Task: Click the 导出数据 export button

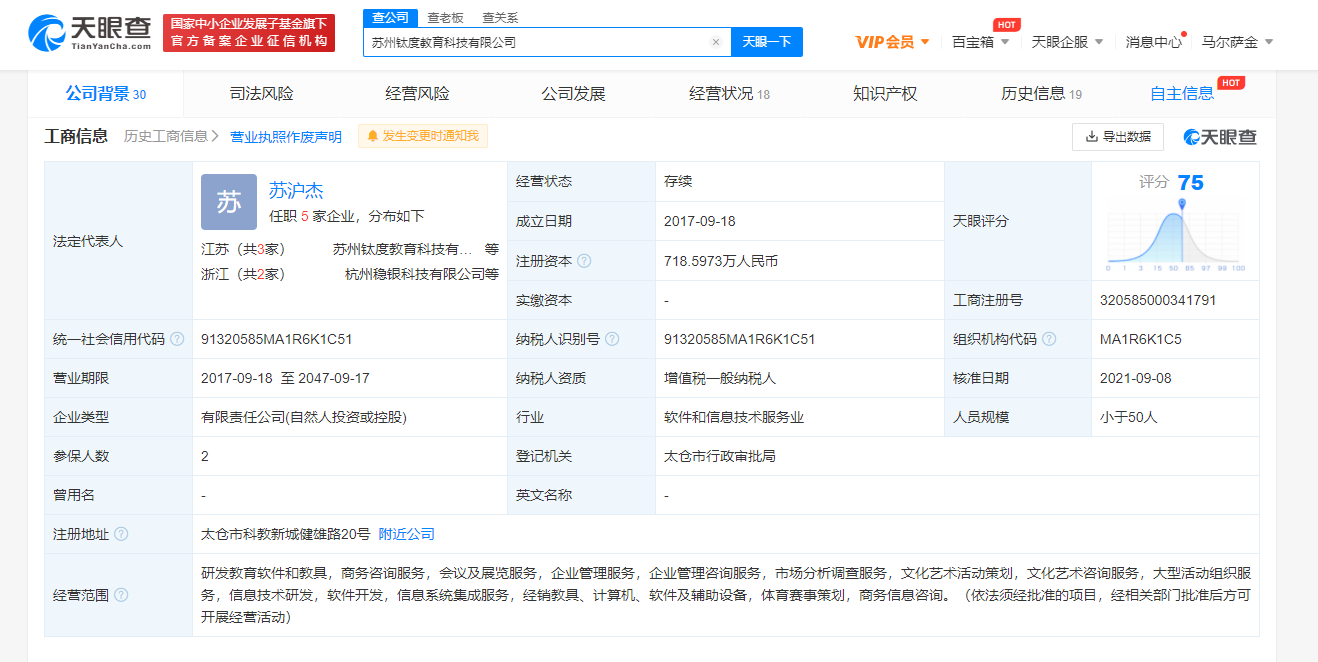Action: tap(1118, 137)
